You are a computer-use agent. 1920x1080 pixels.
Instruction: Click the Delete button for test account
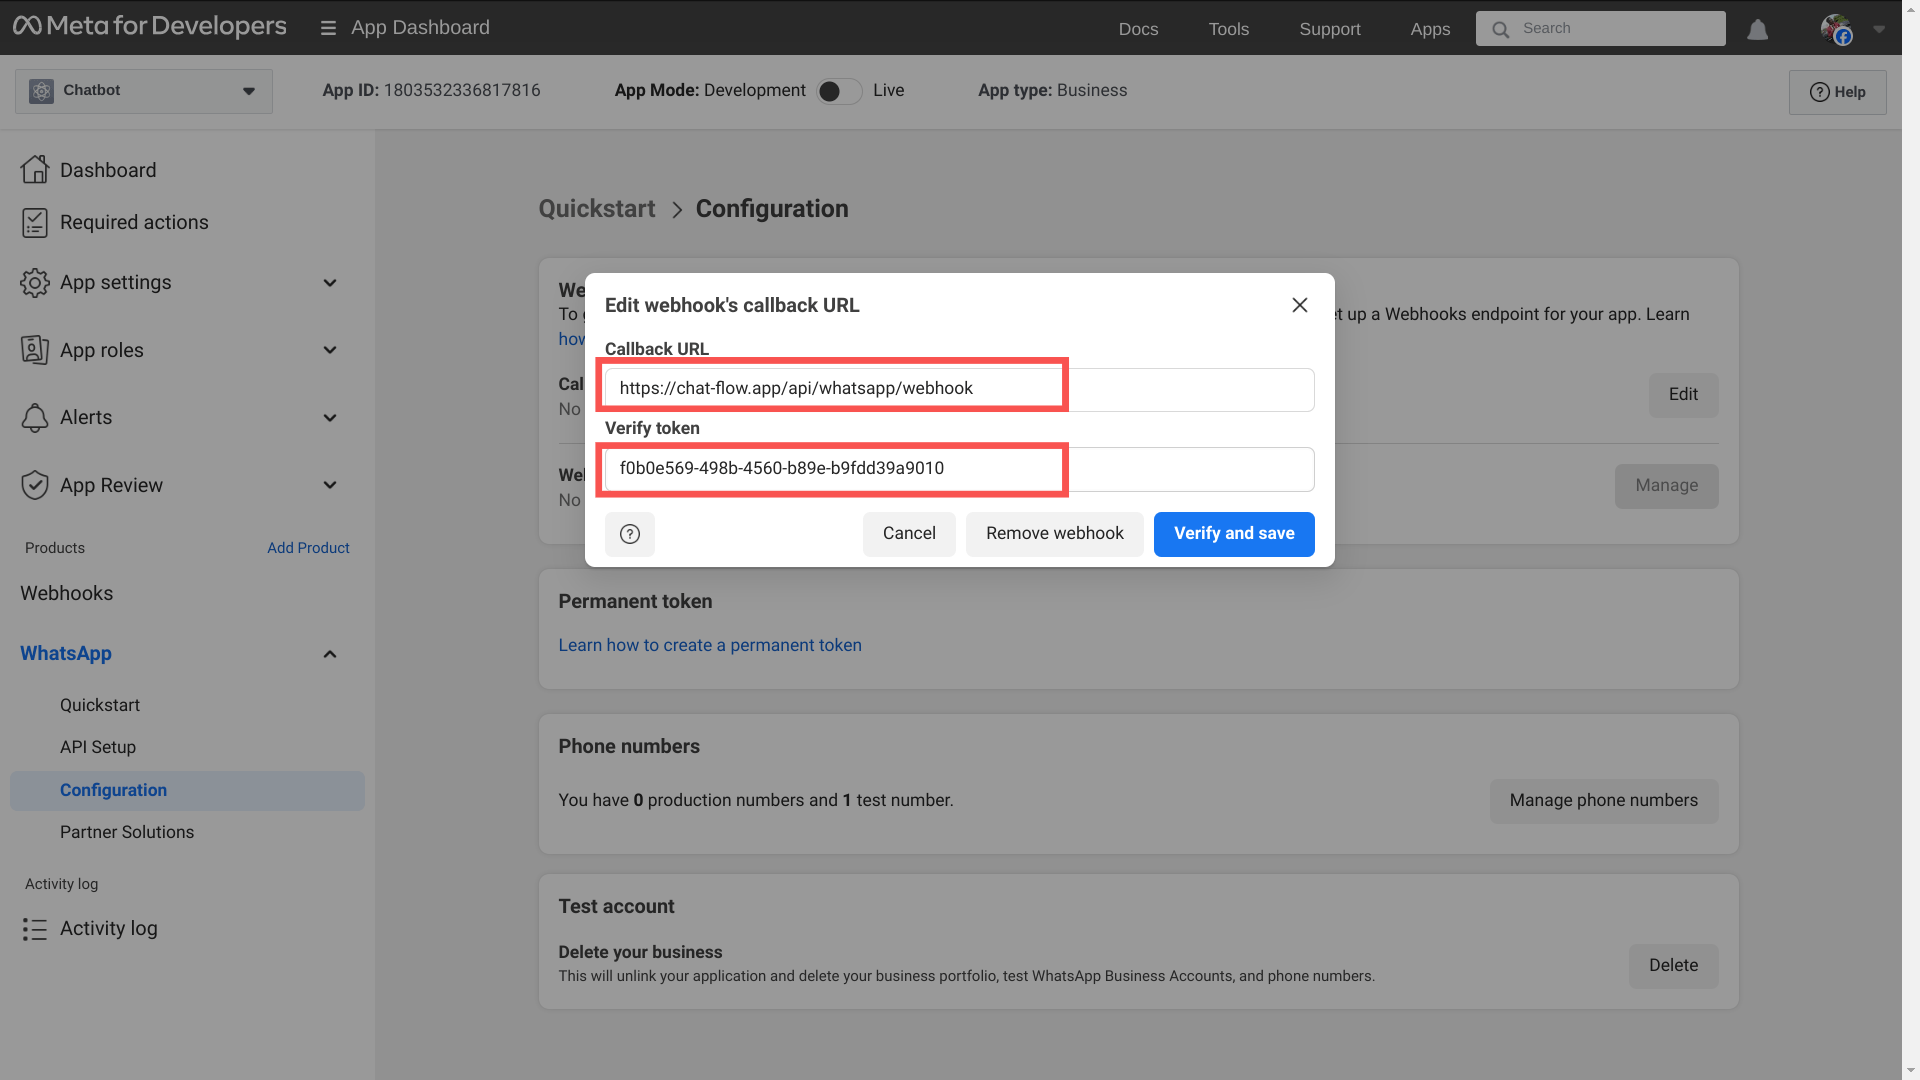(1673, 966)
